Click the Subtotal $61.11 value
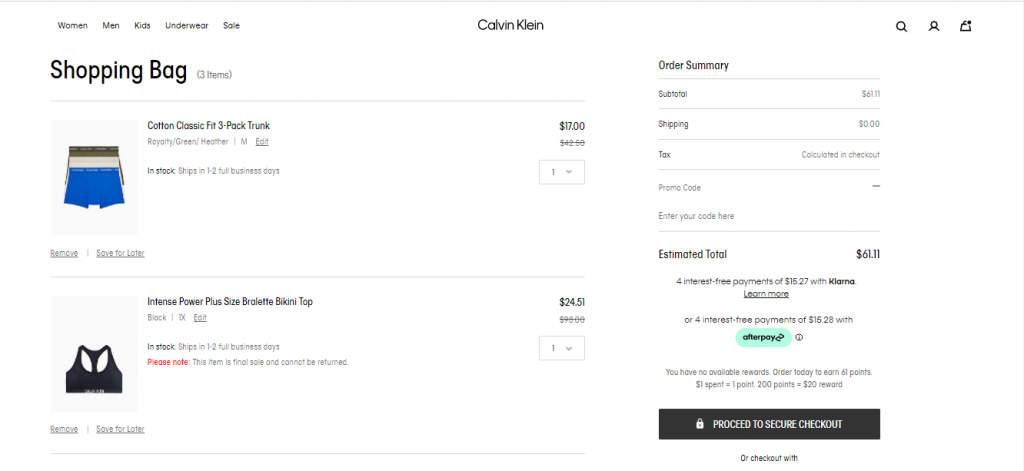 point(871,95)
